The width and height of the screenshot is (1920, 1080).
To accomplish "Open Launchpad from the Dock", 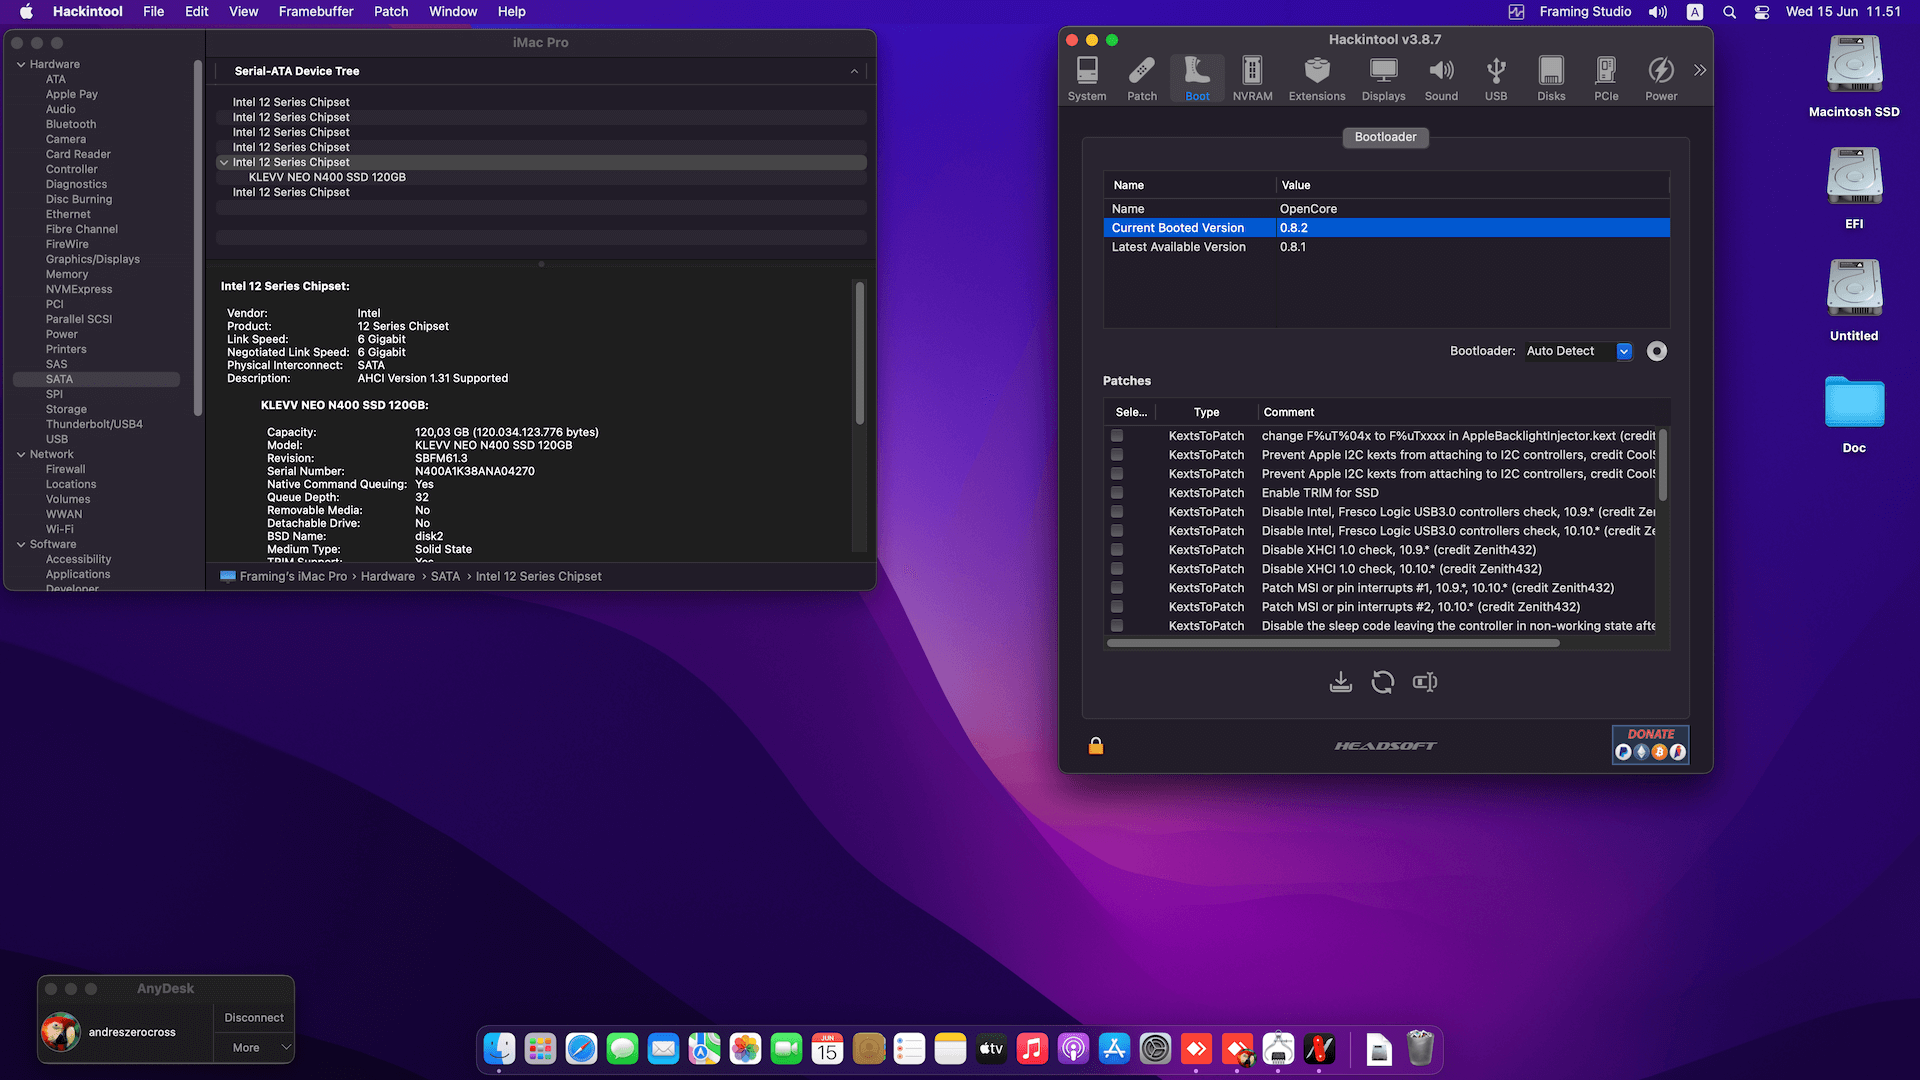I will [540, 1049].
